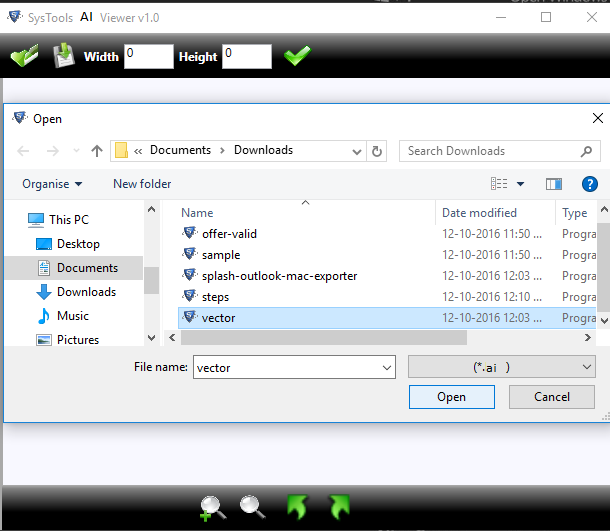Click the date of offer-valid file
This screenshot has height=531, width=610.
click(492, 234)
